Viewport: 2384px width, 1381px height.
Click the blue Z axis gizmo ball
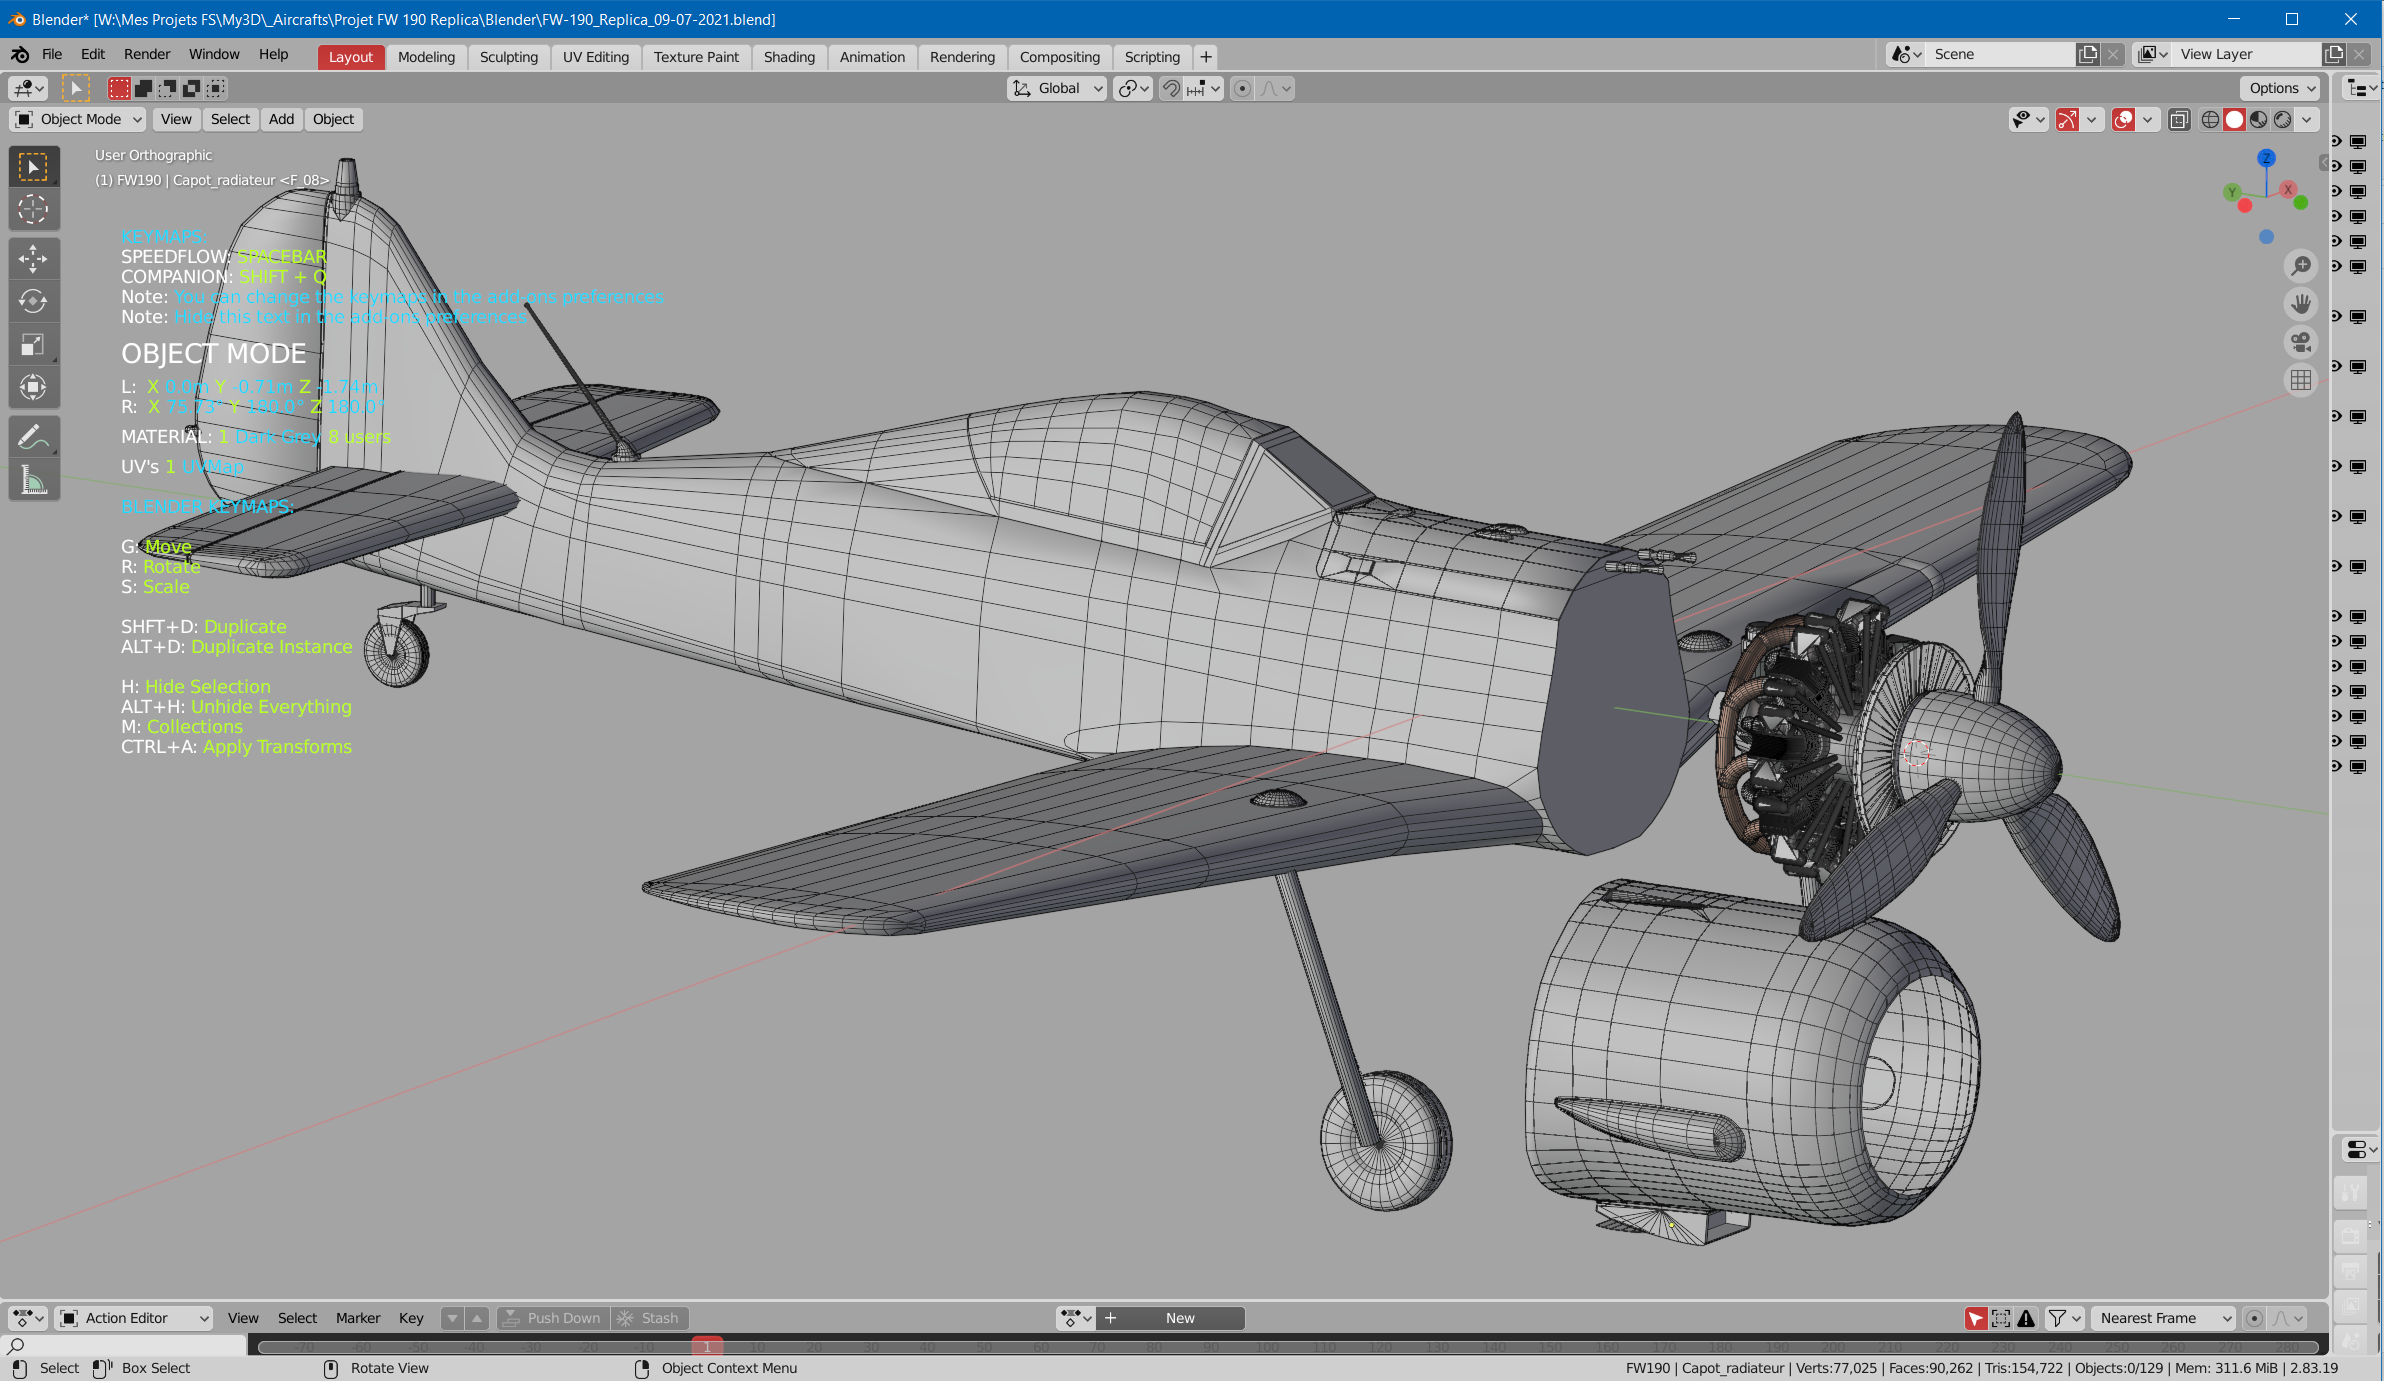click(x=2266, y=158)
